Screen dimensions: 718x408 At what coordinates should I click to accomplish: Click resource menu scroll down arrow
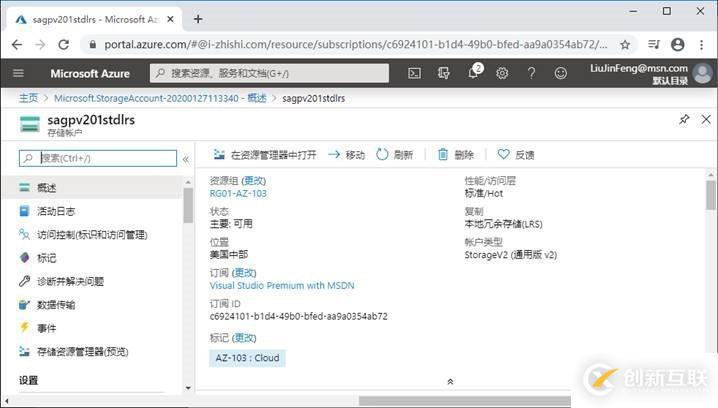tap(188, 388)
